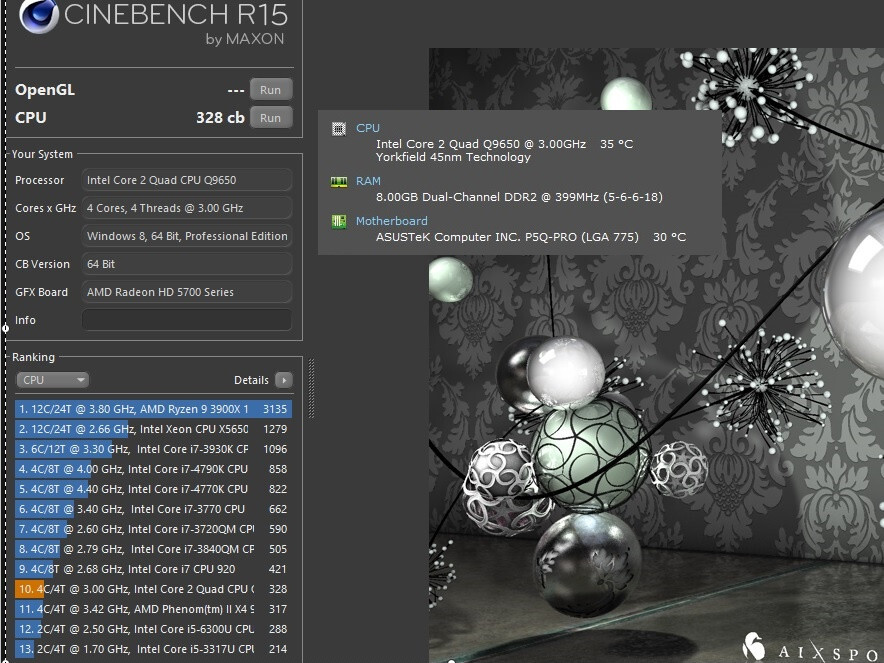The height and width of the screenshot is (663, 884).
Task: Open the CPU ranking type dropdown
Action: point(53,380)
